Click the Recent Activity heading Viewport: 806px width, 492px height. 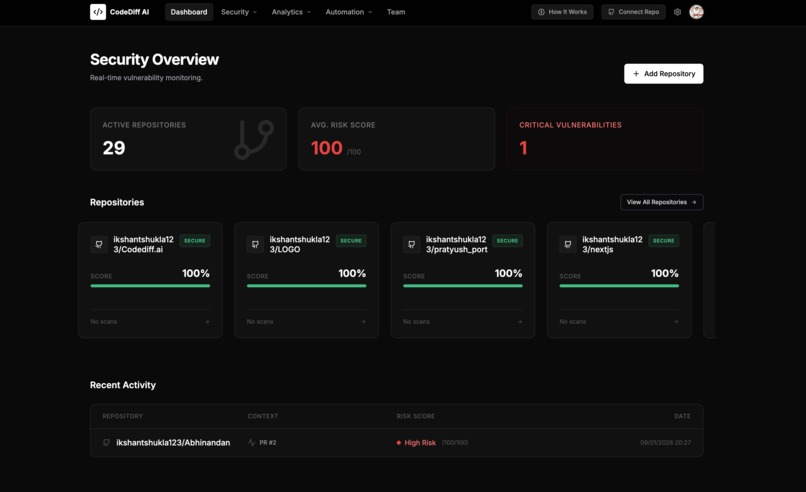pos(123,385)
